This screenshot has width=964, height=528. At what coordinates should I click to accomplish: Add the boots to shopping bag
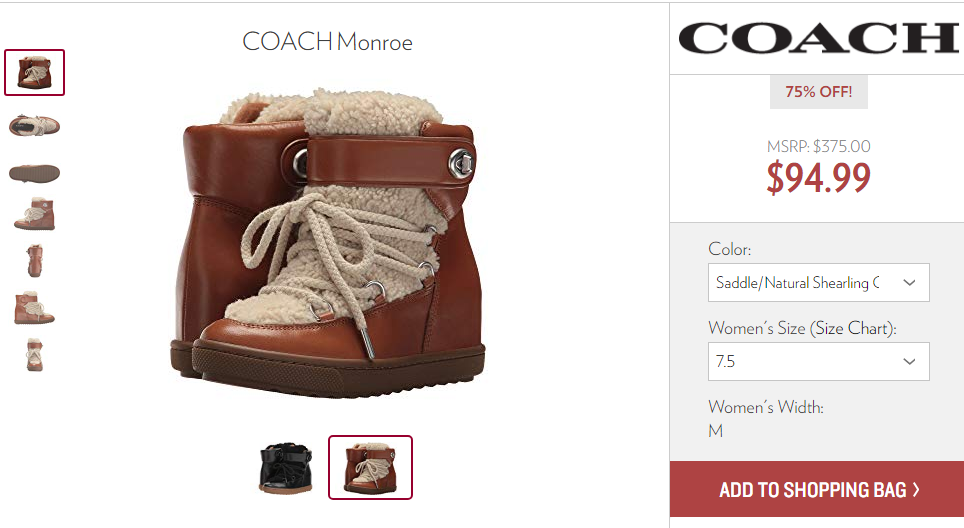pyautogui.click(x=817, y=489)
